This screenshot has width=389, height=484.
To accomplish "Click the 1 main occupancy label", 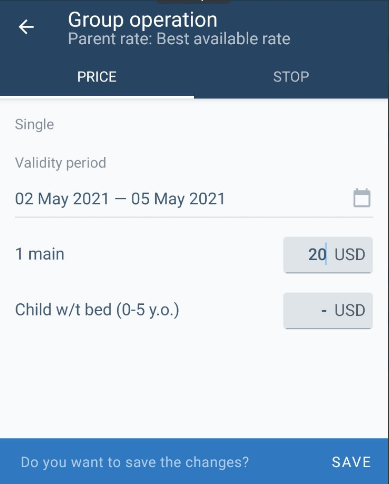I will click(x=40, y=254).
